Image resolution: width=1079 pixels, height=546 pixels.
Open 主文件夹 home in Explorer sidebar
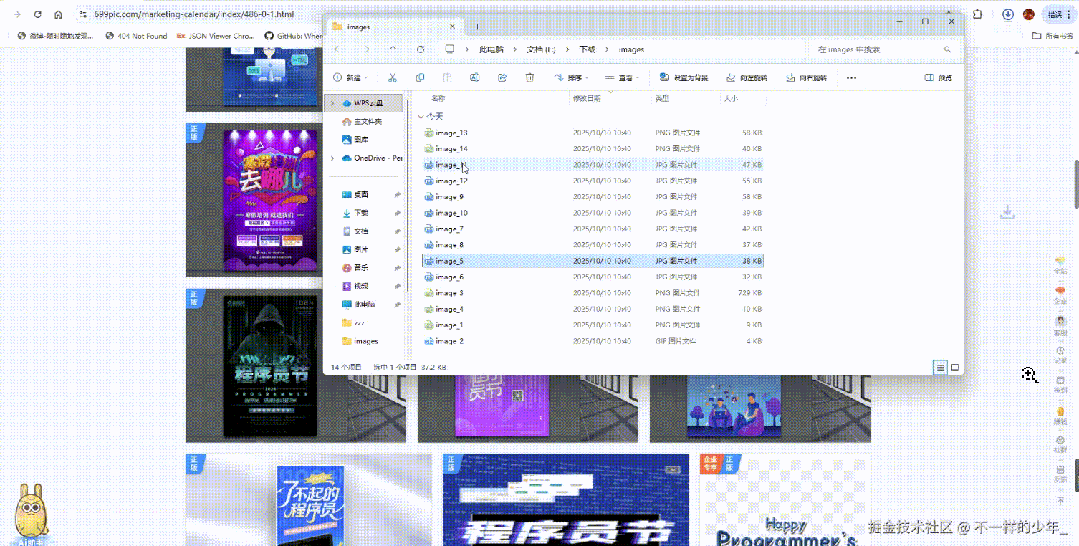362,122
